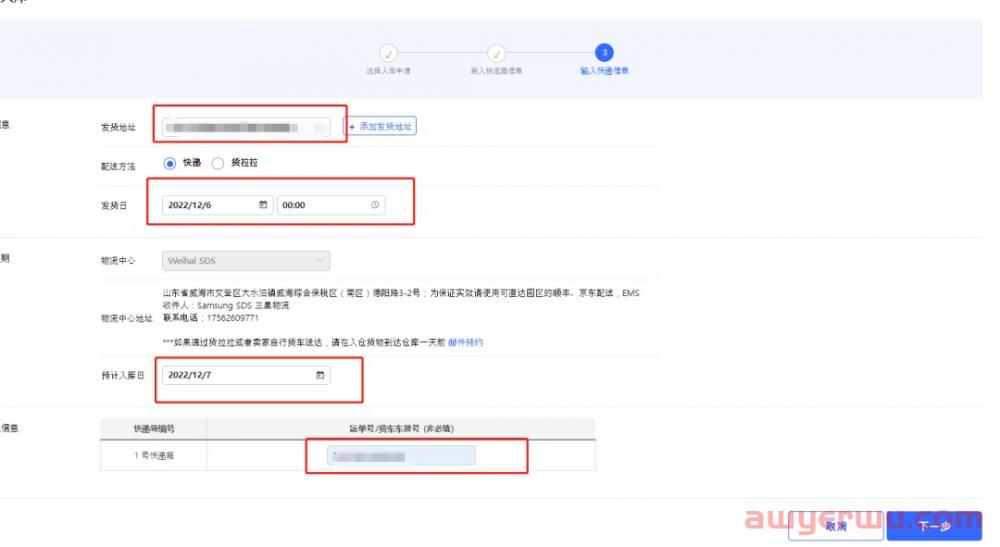
Task: Select the 货拉拉 delivery method radio
Action: [x=217, y=162]
